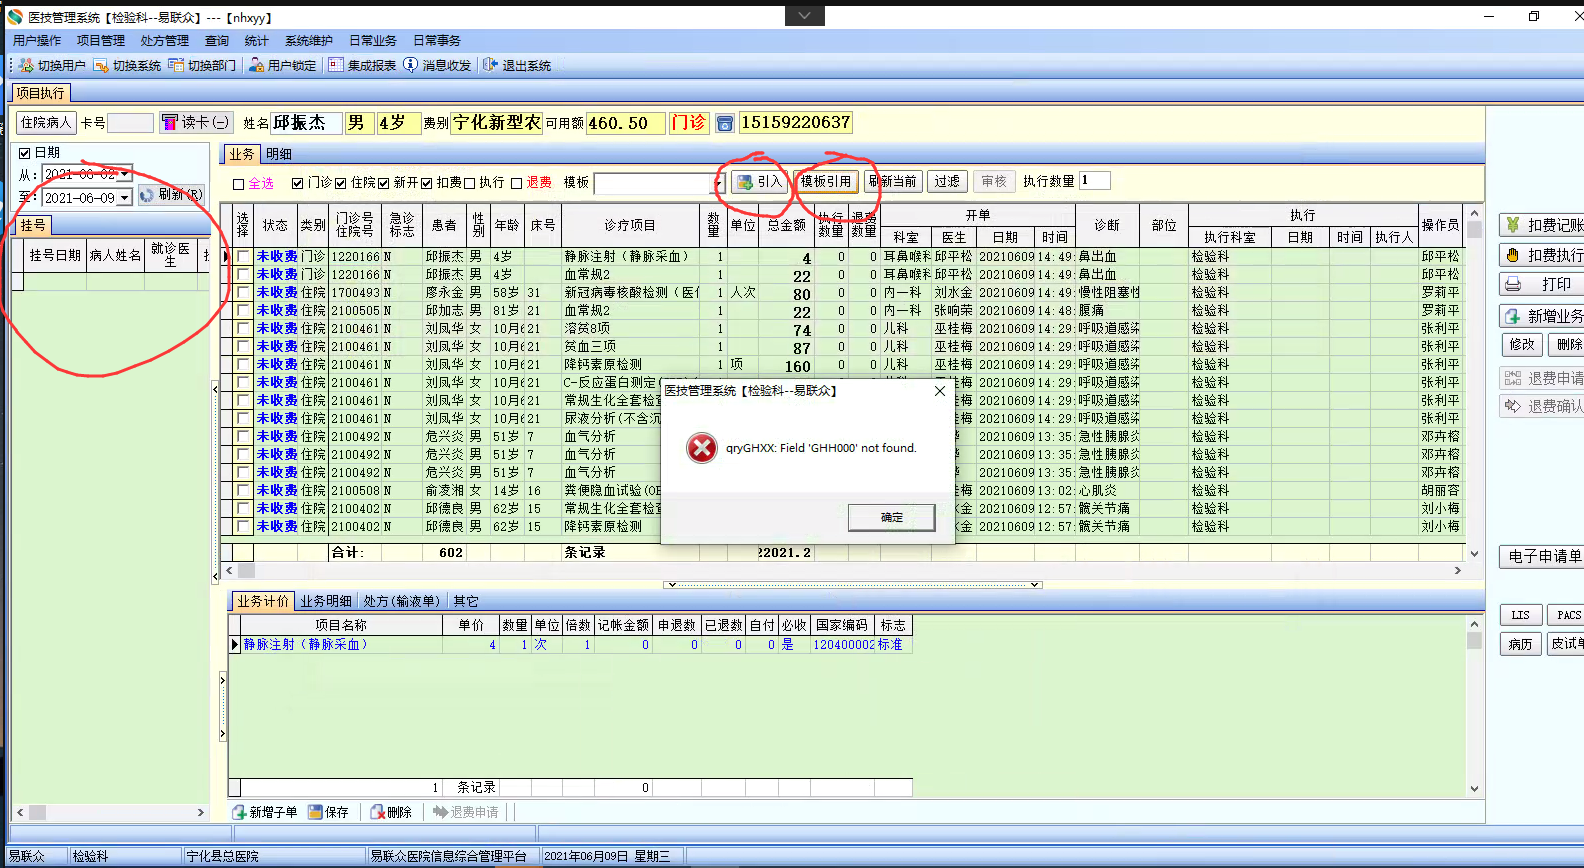This screenshot has height=868, width=1584.
Task: Collapse the left panel splitter arrow
Action: point(214,389)
